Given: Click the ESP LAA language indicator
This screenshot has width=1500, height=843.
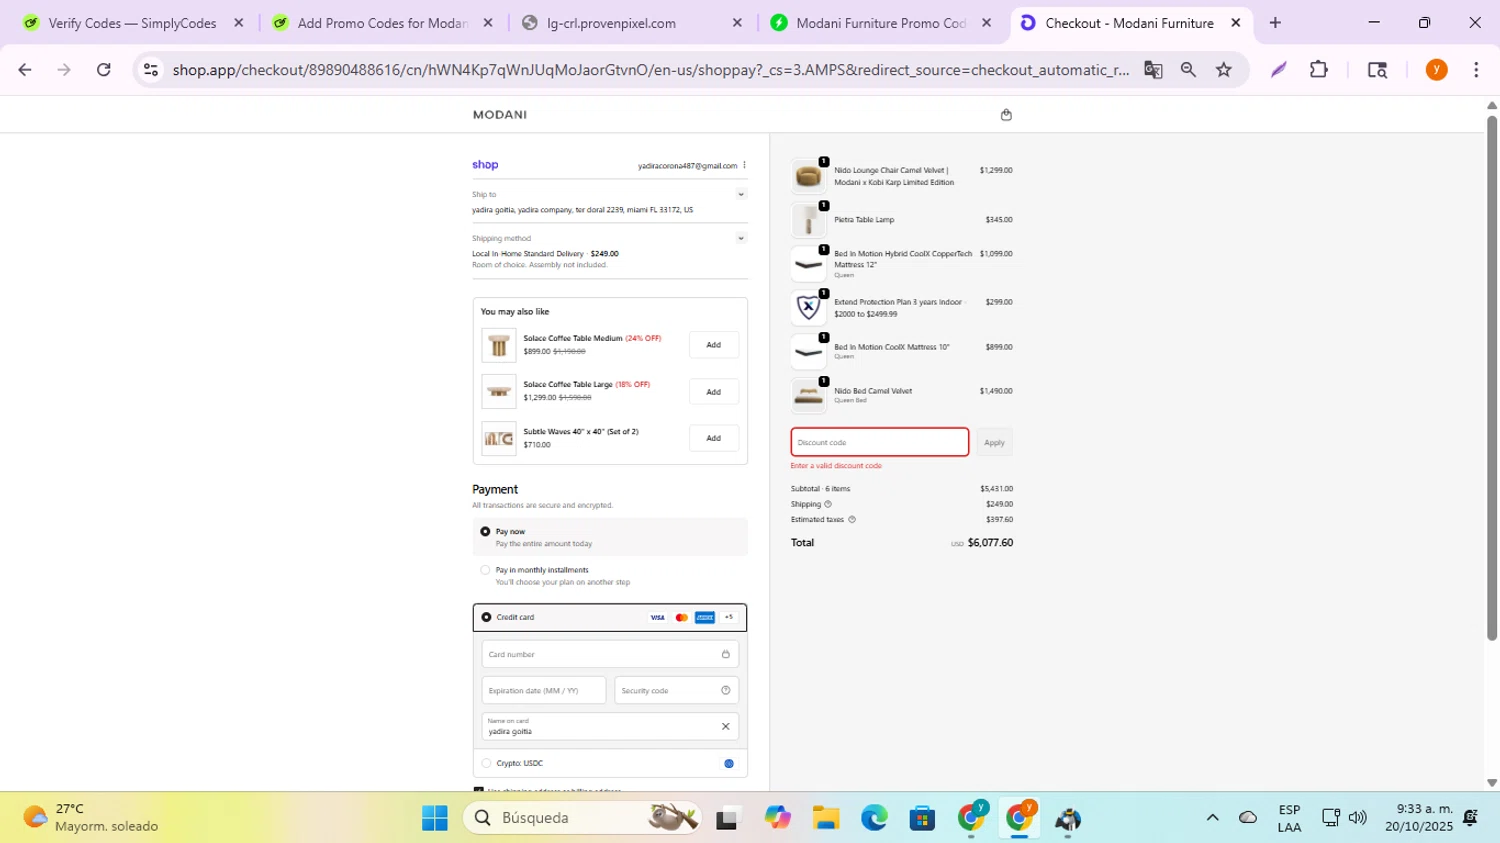Looking at the screenshot, I should click(1289, 819).
